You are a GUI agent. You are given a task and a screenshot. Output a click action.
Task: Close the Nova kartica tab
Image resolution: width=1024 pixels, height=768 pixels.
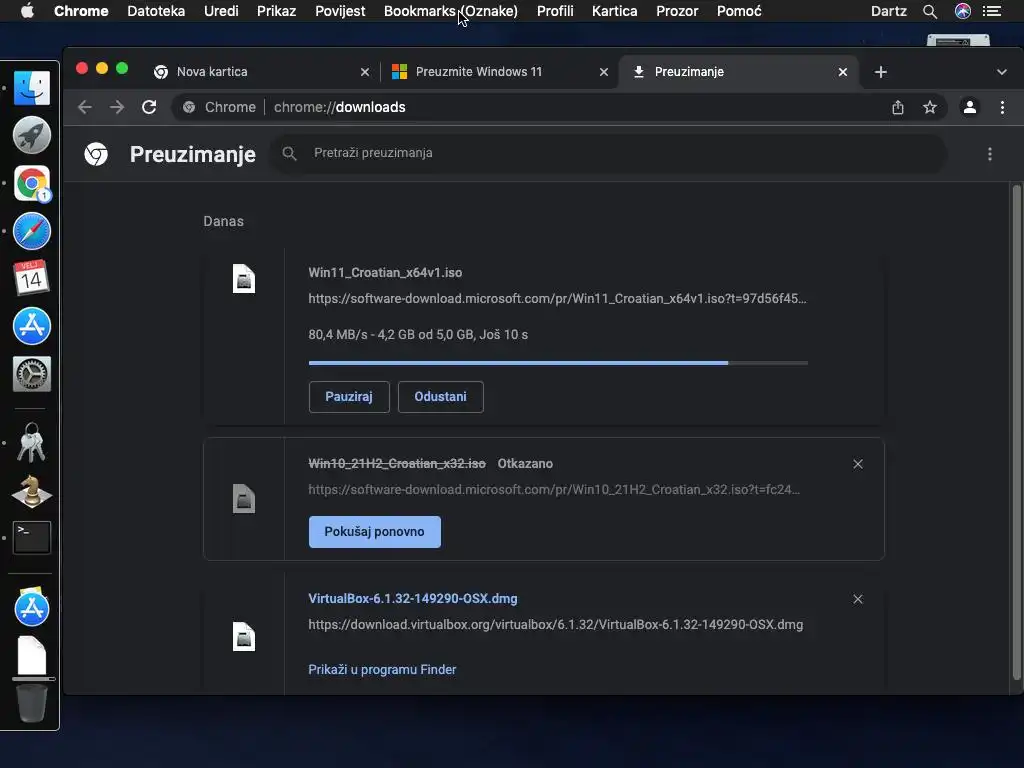tap(365, 72)
